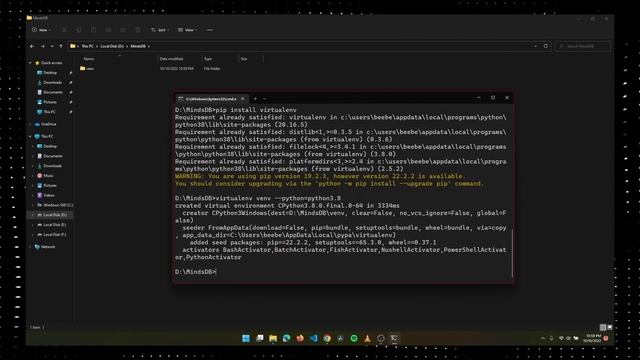Open the Sort dropdown in File Explorer
The image size is (640, 360).
point(160,30)
